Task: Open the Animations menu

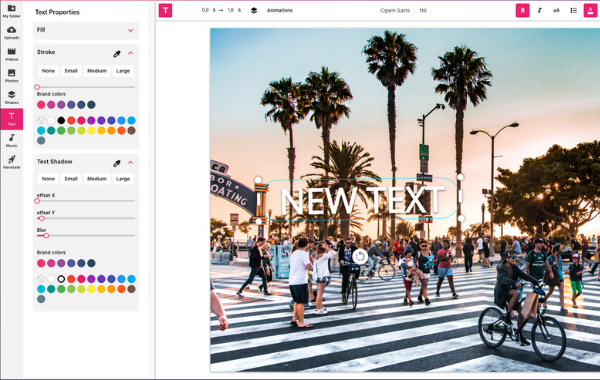Action: [280, 10]
